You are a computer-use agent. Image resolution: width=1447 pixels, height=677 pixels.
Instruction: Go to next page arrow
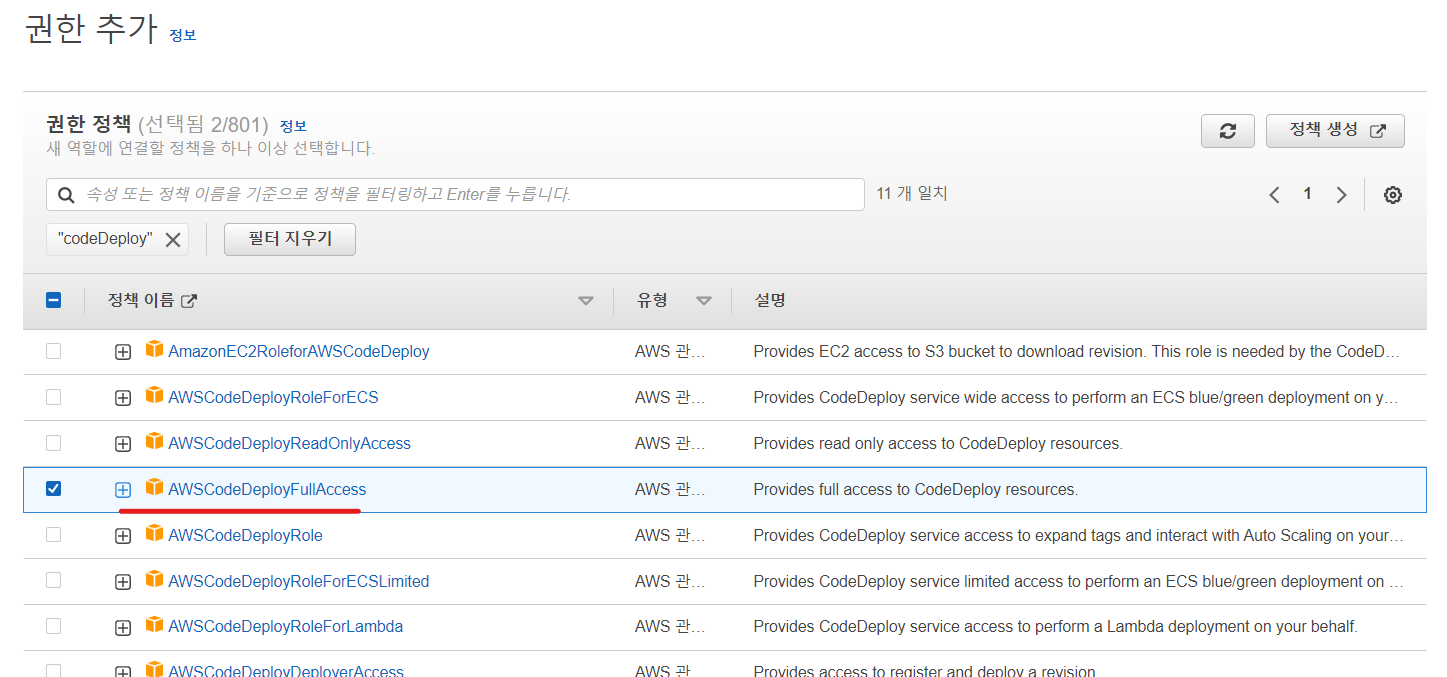tap(1341, 195)
